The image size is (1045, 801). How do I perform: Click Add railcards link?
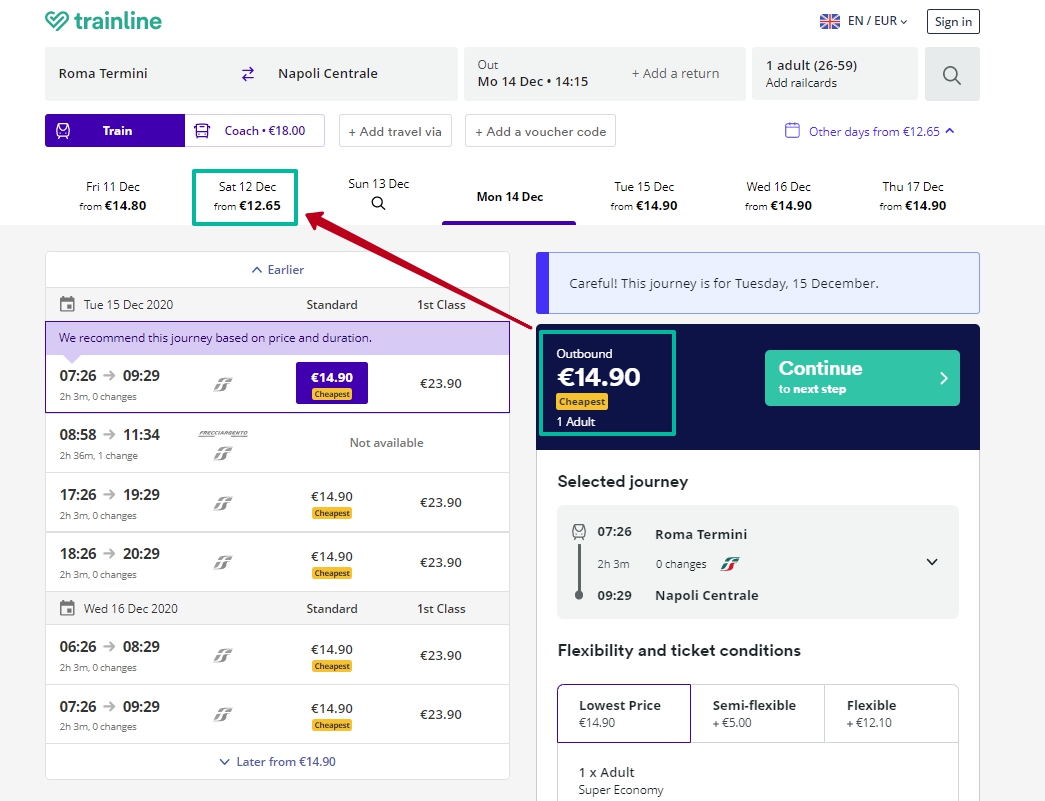801,83
